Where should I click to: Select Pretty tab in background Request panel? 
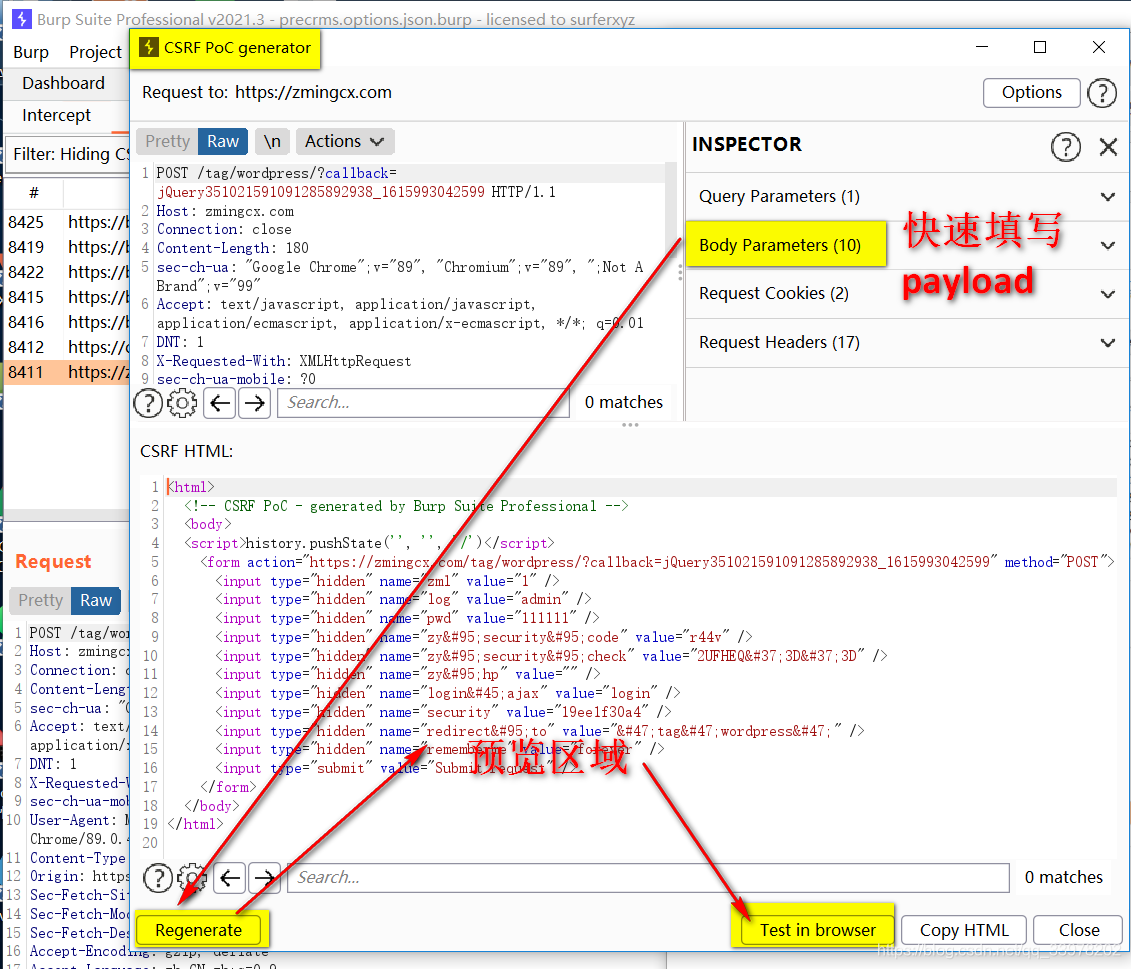40,600
